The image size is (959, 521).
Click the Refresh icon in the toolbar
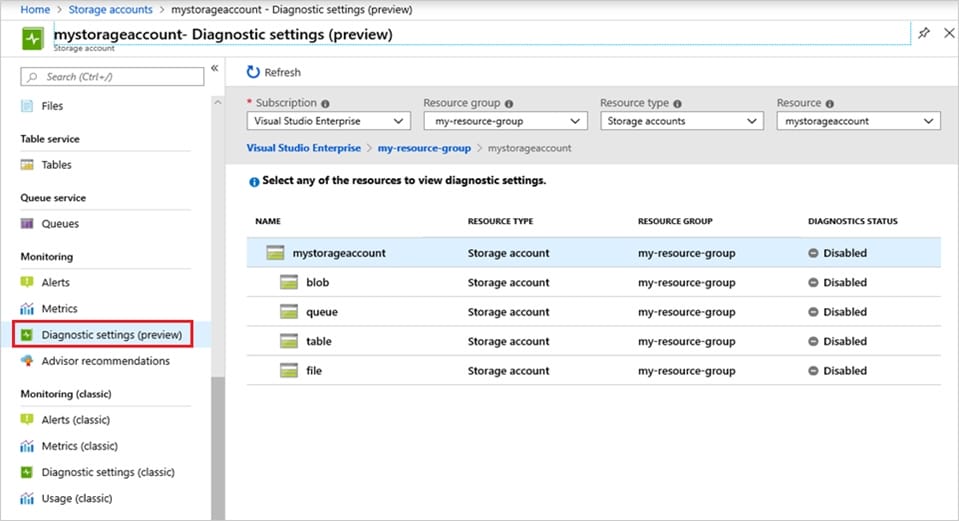click(x=253, y=72)
